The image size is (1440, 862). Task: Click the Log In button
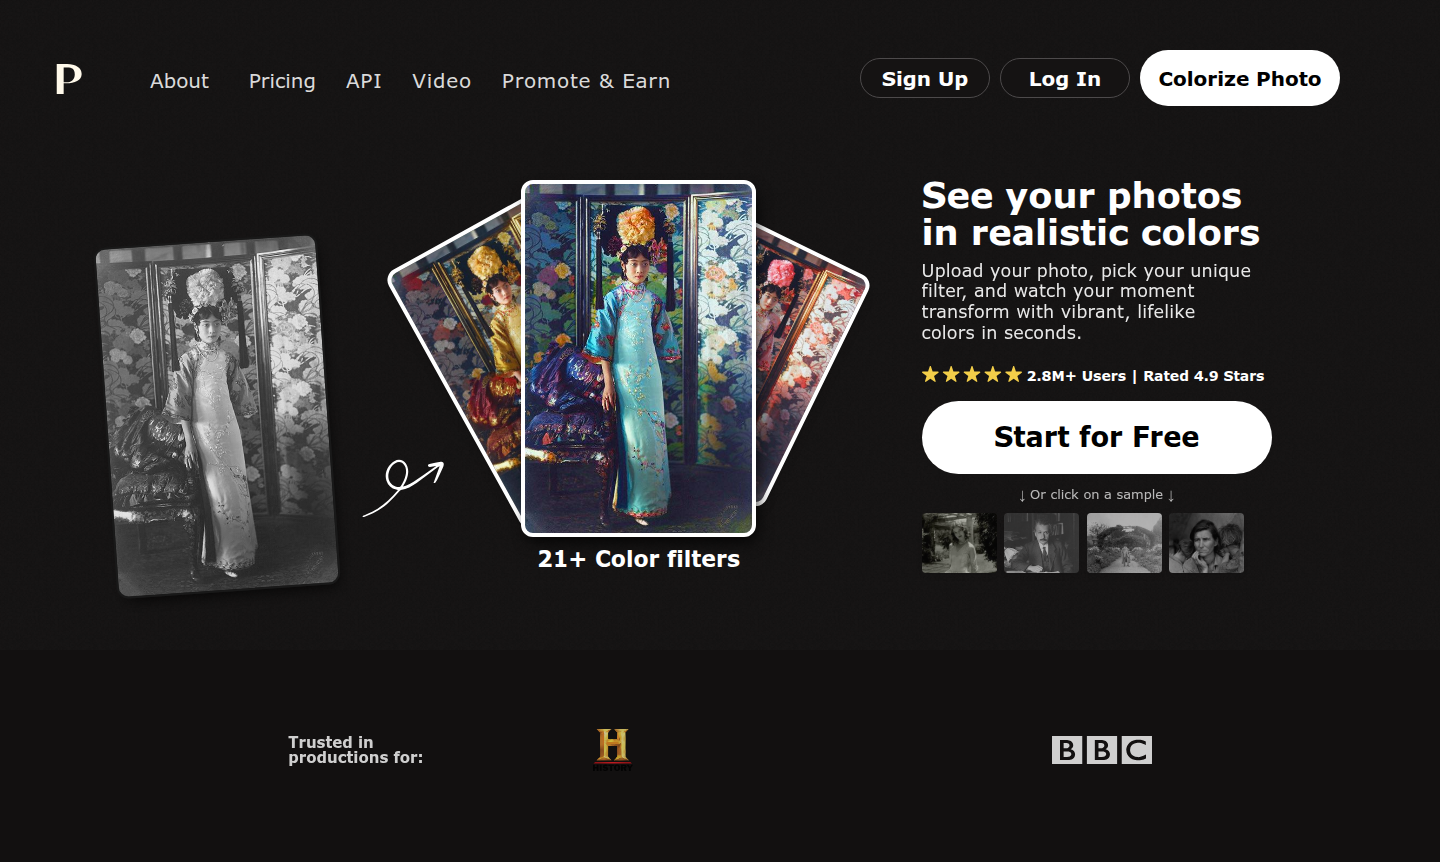click(x=1064, y=79)
